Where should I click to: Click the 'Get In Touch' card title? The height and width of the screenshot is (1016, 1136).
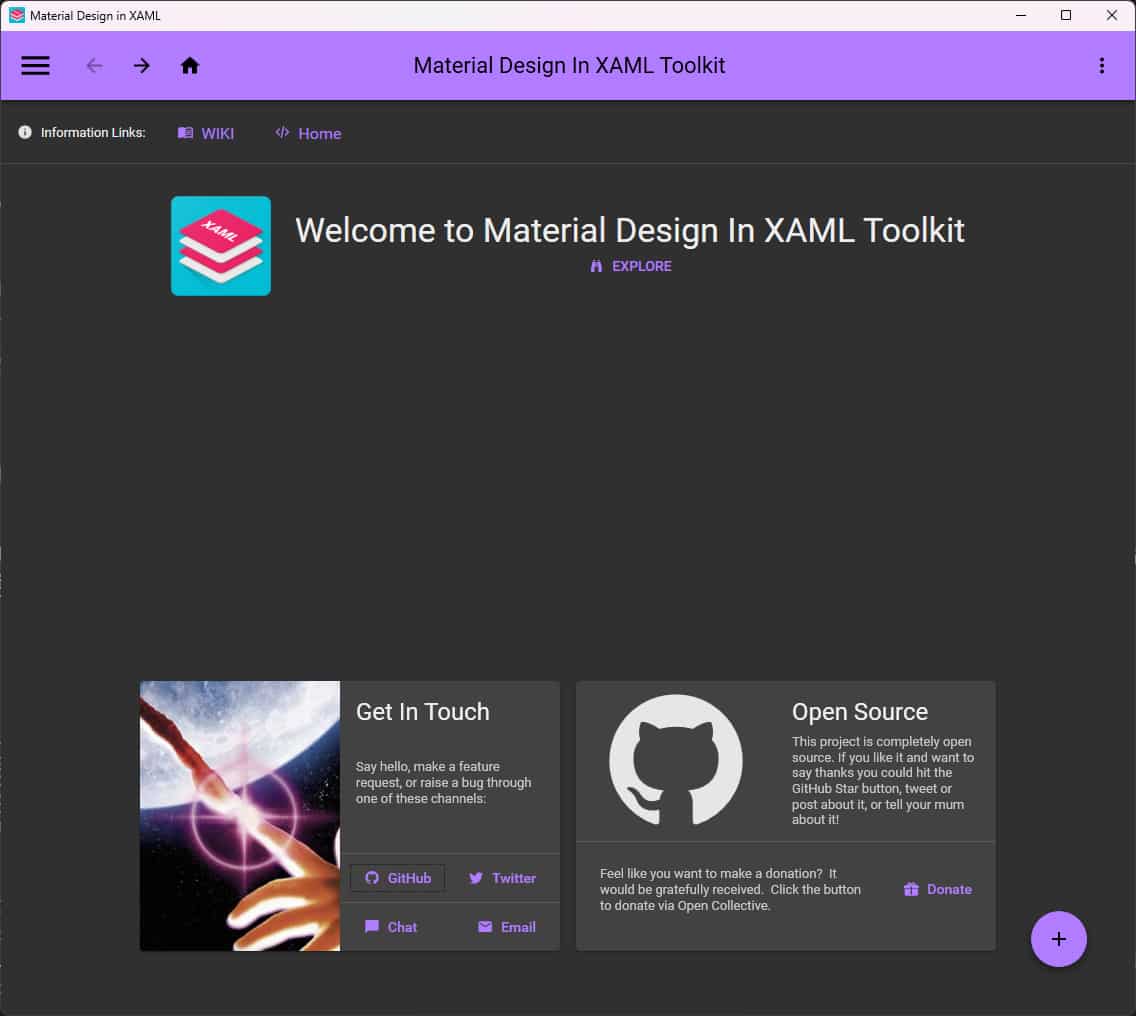[422, 712]
